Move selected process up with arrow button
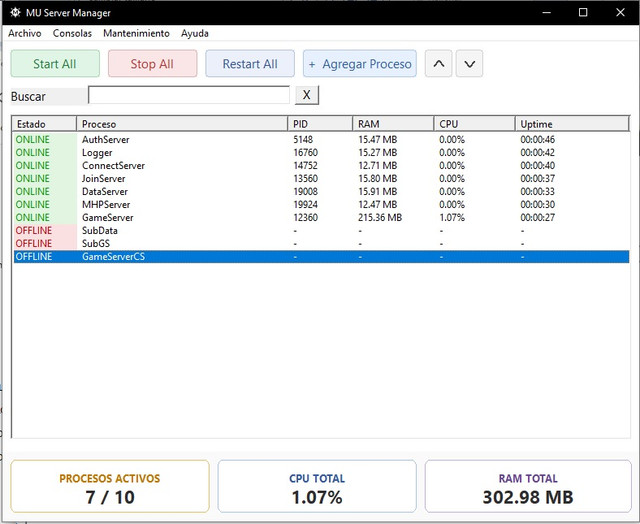 [438, 64]
